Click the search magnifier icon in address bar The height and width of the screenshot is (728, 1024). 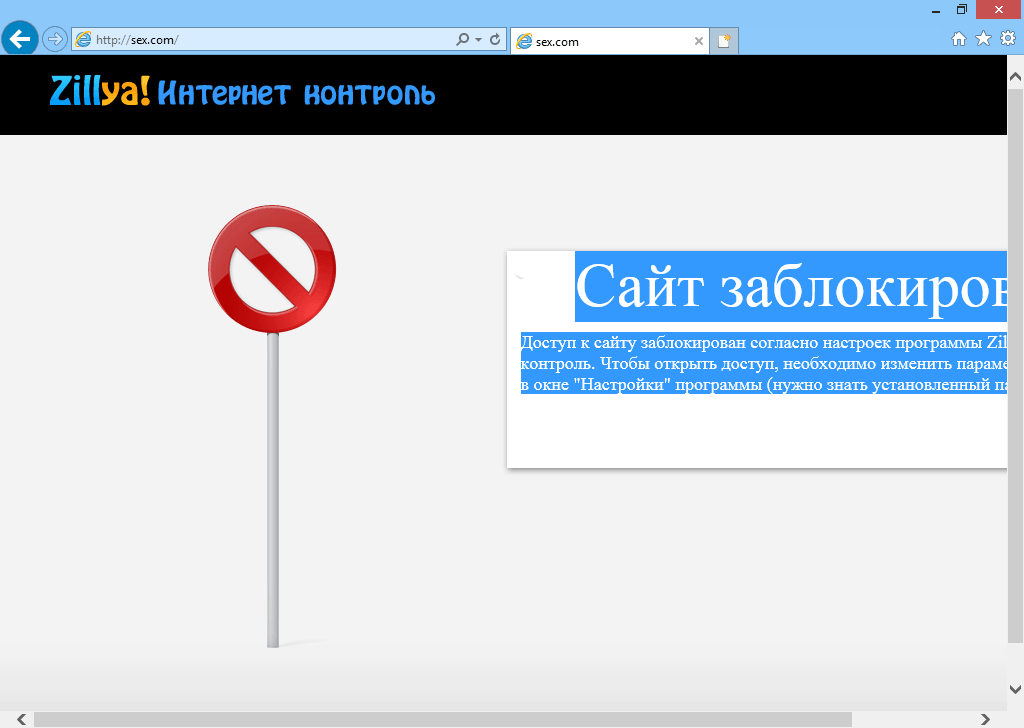[462, 39]
